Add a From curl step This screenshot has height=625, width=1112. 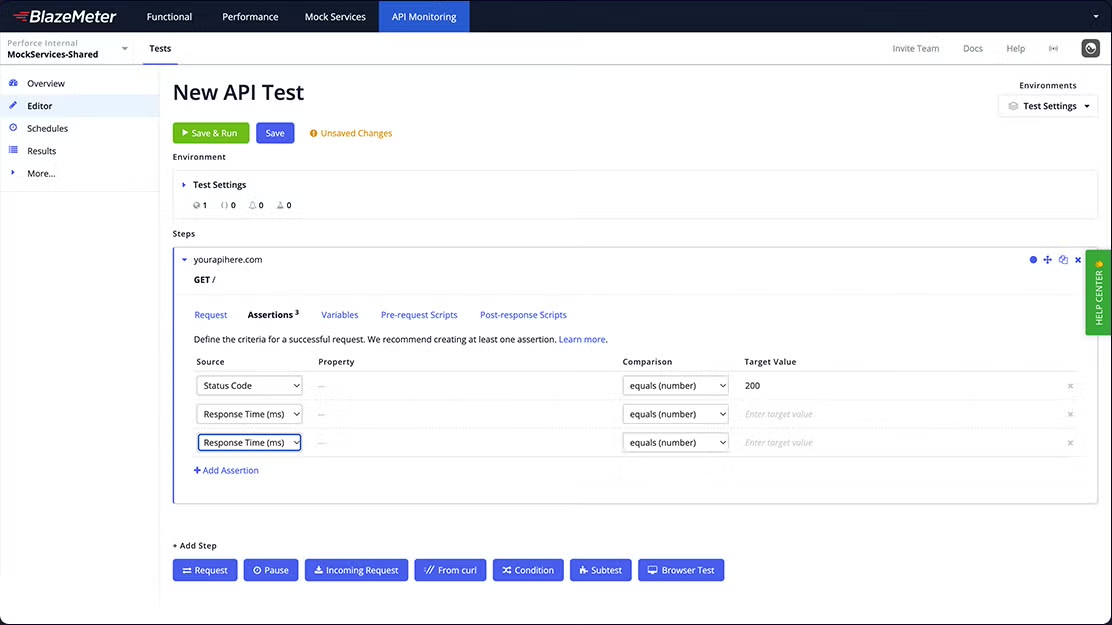point(450,570)
